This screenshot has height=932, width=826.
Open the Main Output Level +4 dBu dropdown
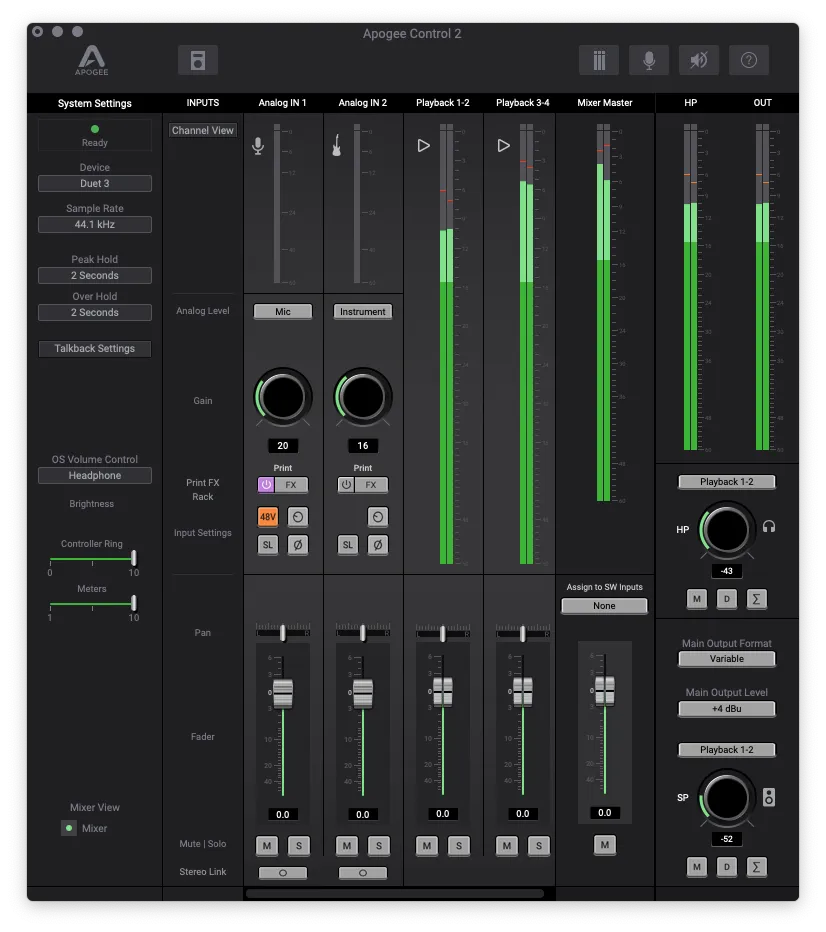726,709
